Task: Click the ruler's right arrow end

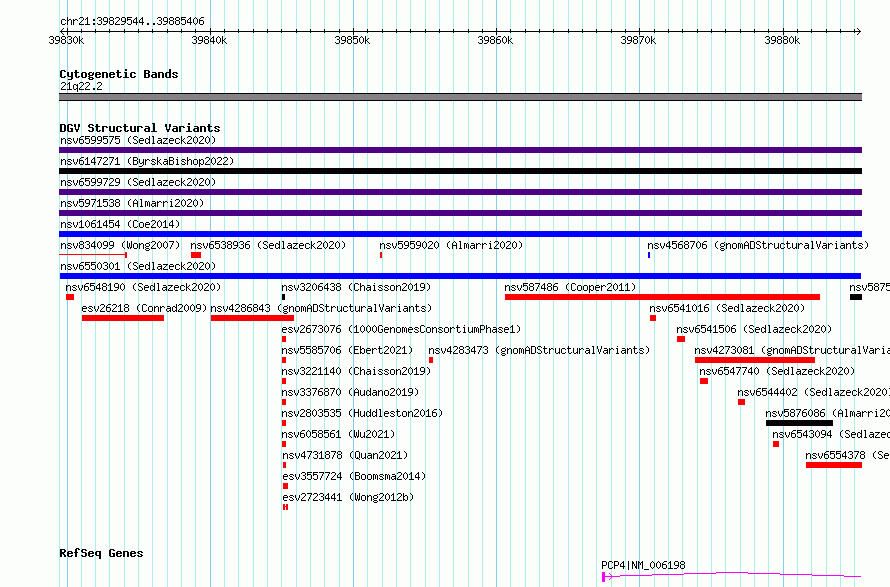Action: tap(858, 32)
